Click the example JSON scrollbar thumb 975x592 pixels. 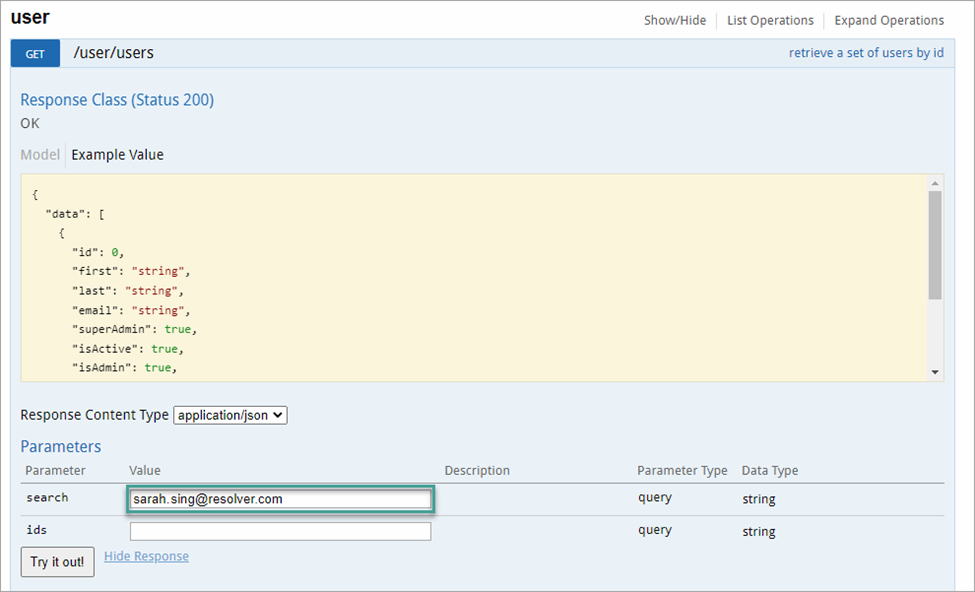[935, 245]
